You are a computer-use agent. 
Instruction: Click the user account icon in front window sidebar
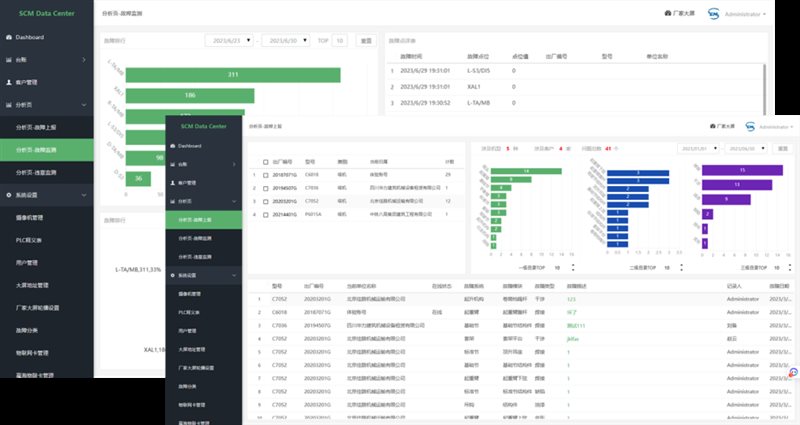tap(172, 183)
